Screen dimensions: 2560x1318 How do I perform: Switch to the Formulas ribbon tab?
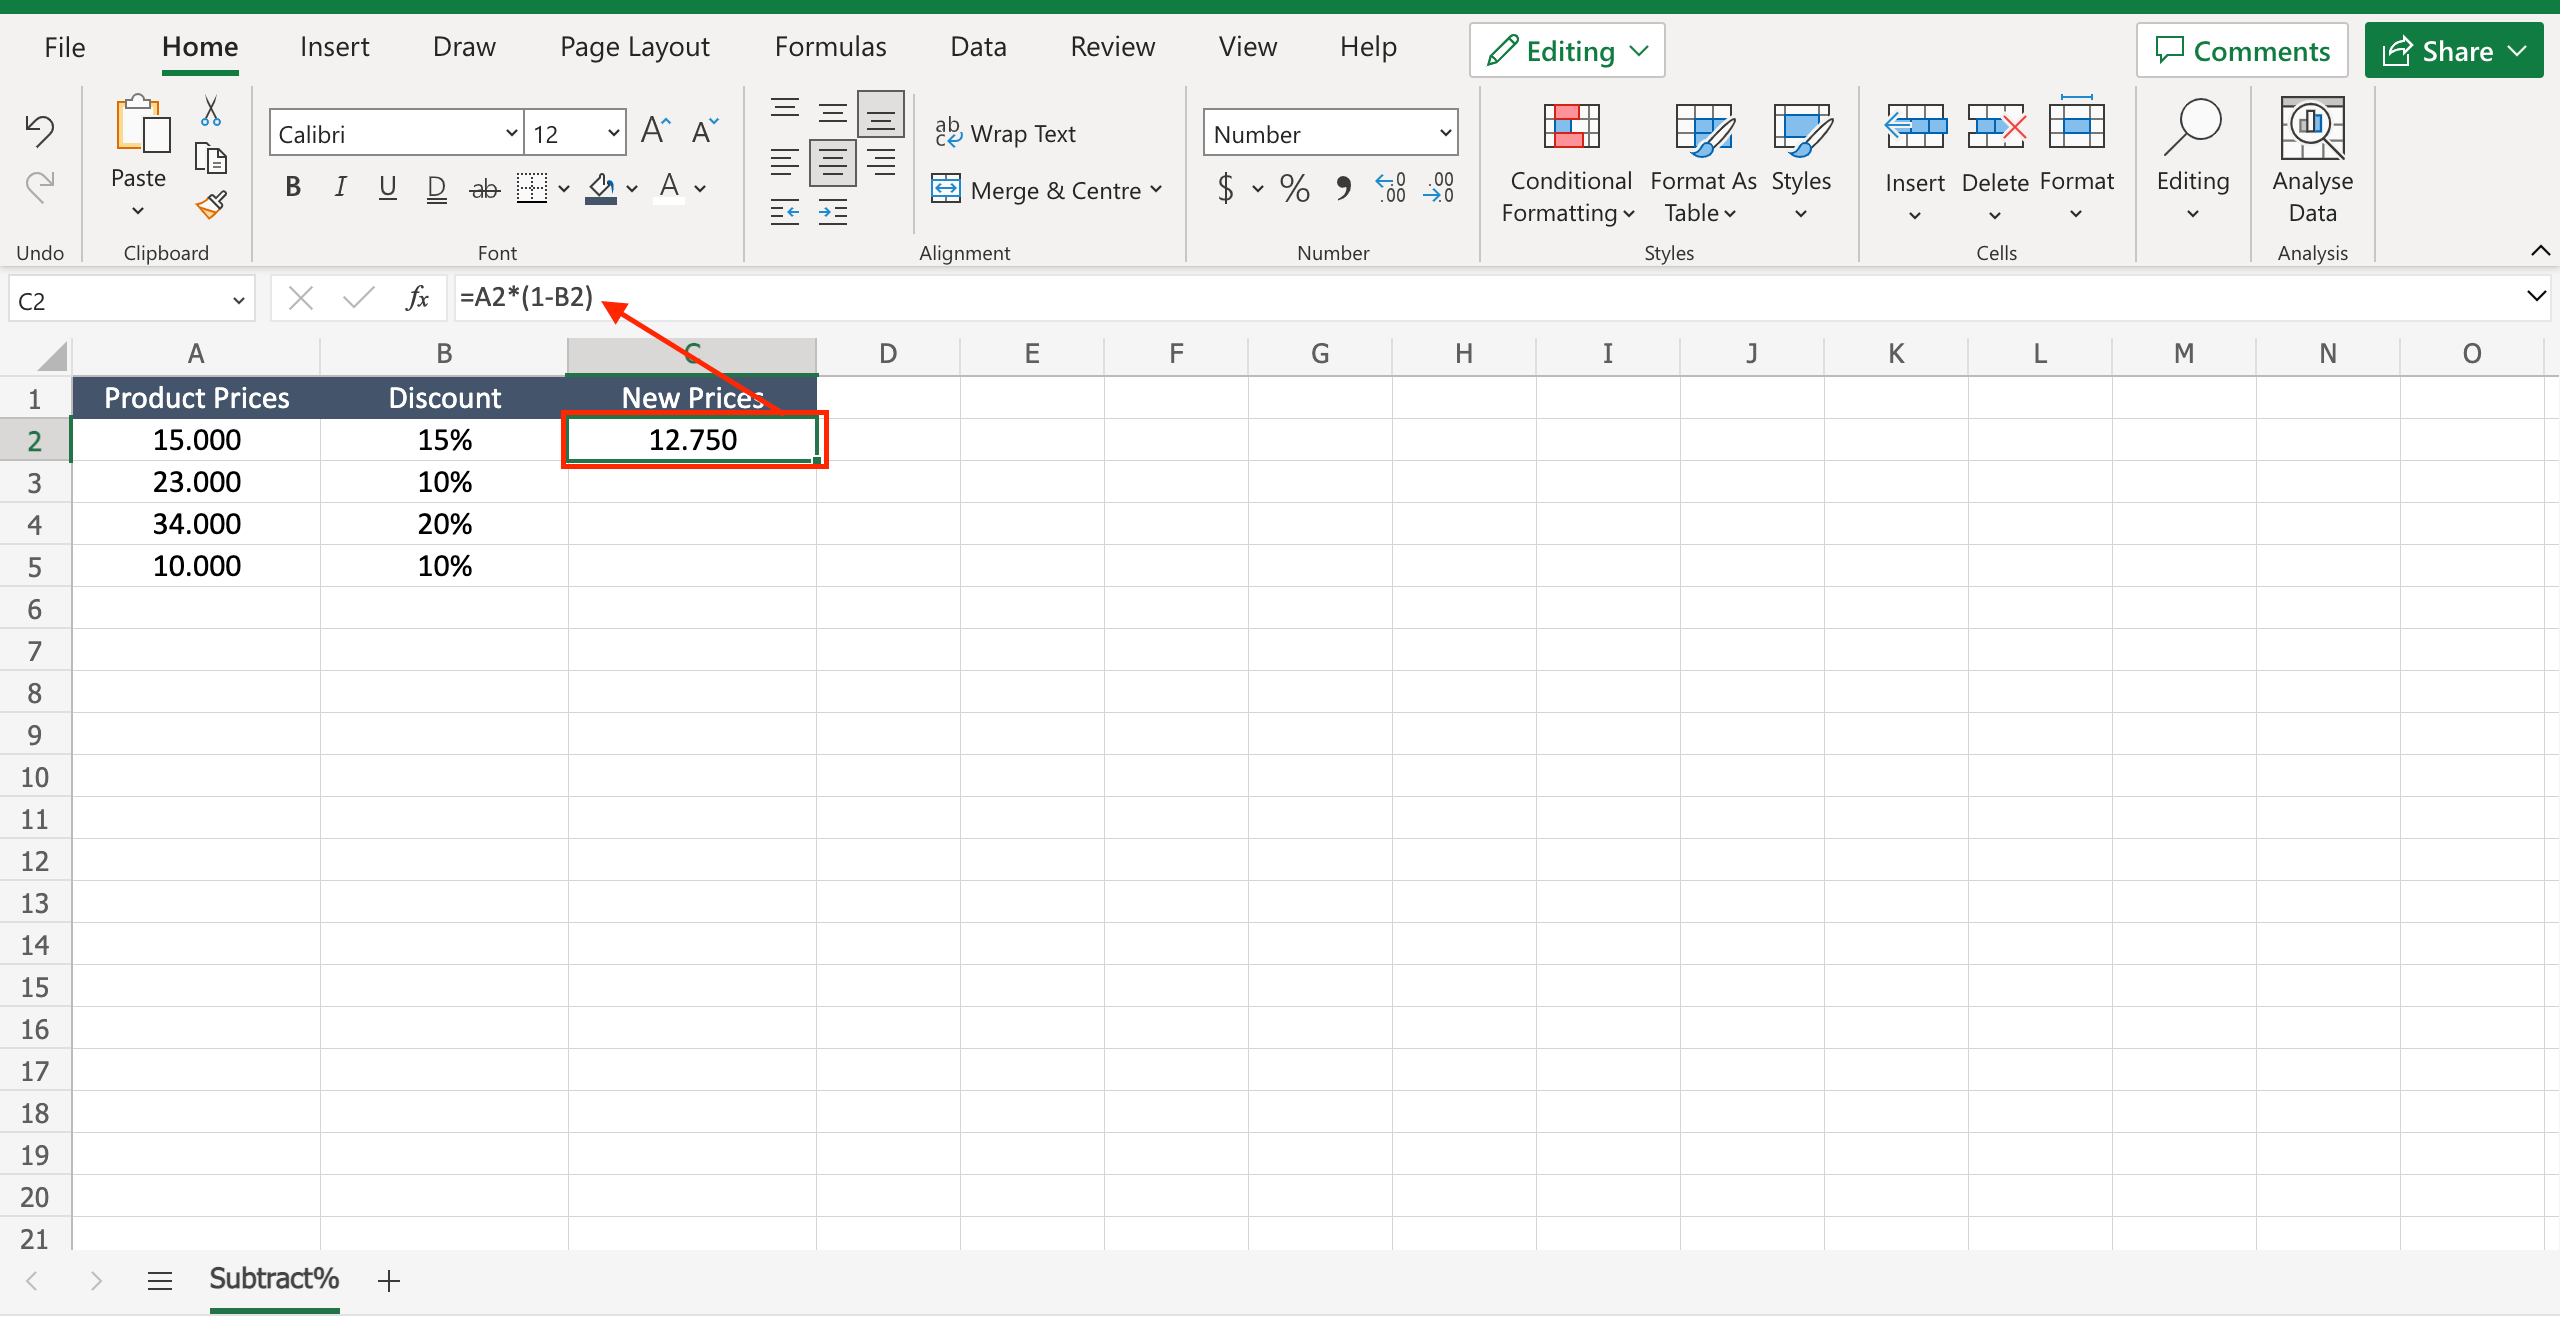point(830,46)
